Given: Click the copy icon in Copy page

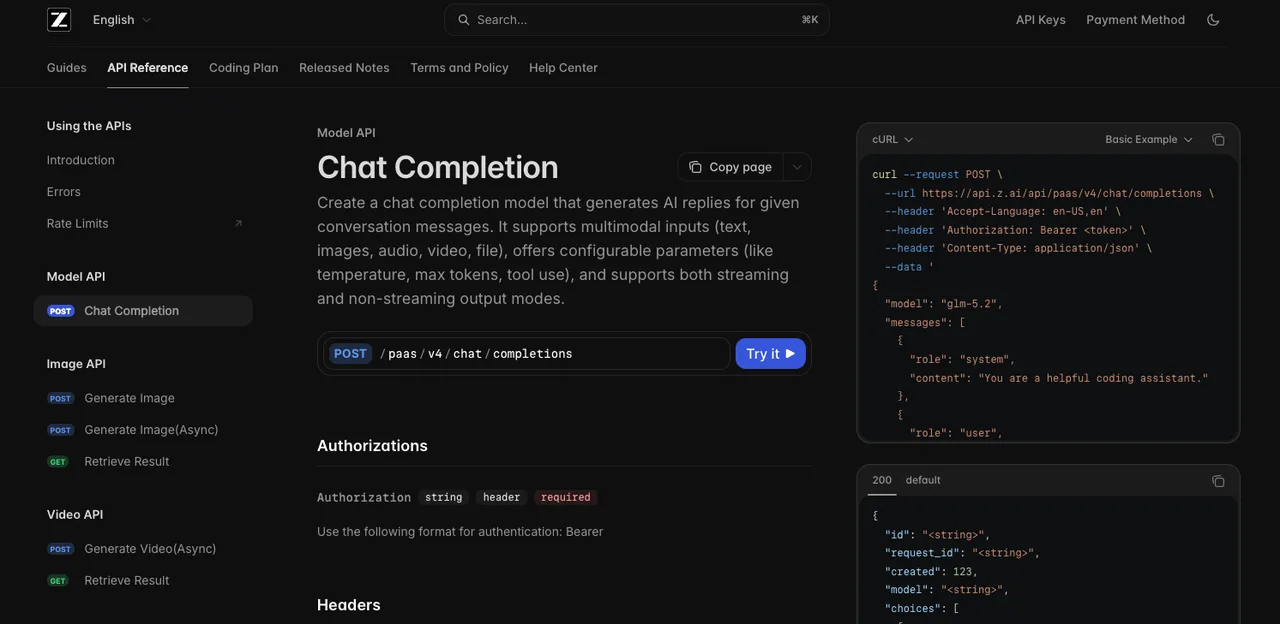Looking at the screenshot, I should click(x=695, y=167).
